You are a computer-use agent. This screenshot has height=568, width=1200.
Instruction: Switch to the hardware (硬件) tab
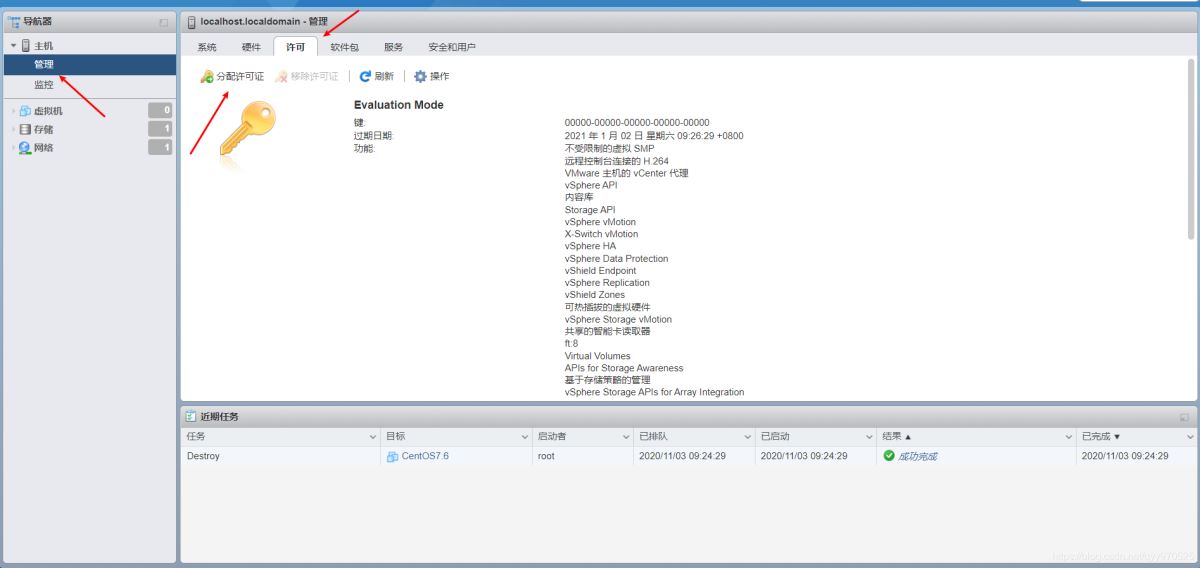tap(251, 47)
